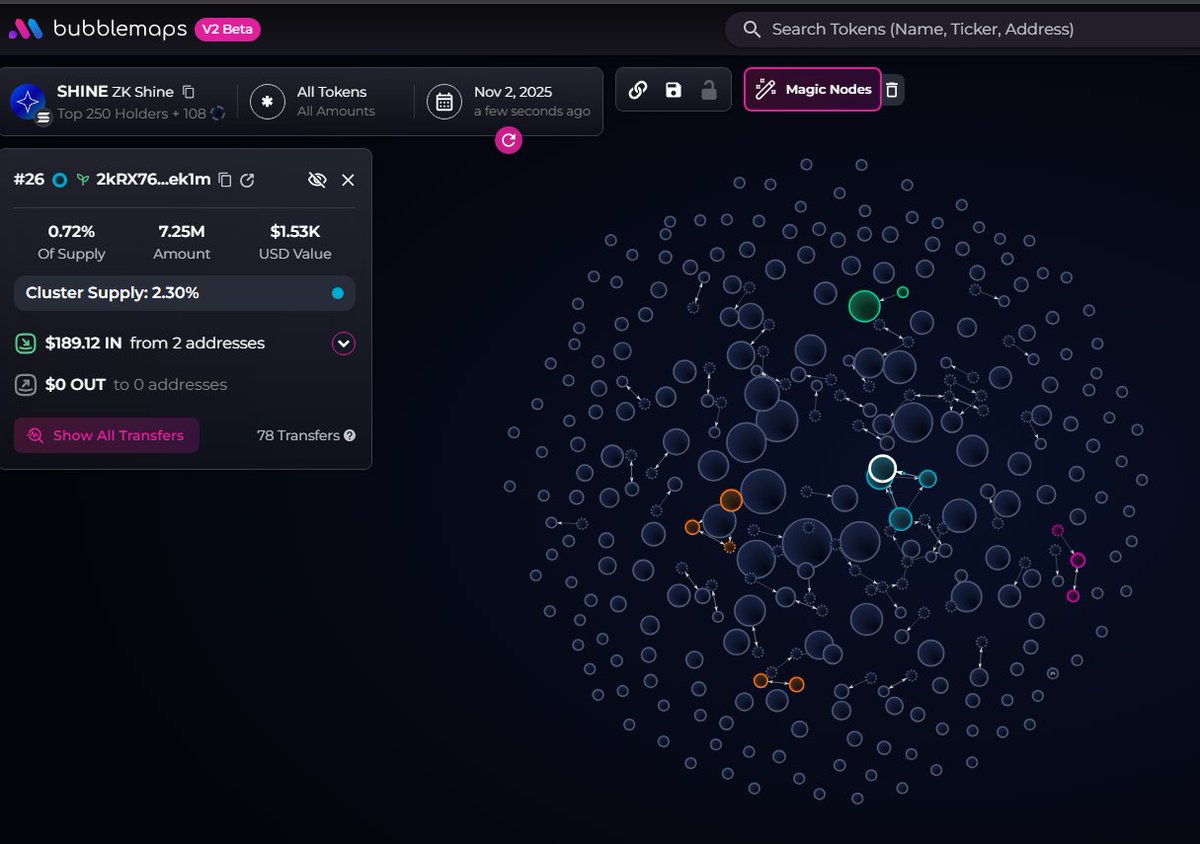Copy address 2kRX76...ek1m
This screenshot has width=1200, height=844.
pyautogui.click(x=225, y=180)
